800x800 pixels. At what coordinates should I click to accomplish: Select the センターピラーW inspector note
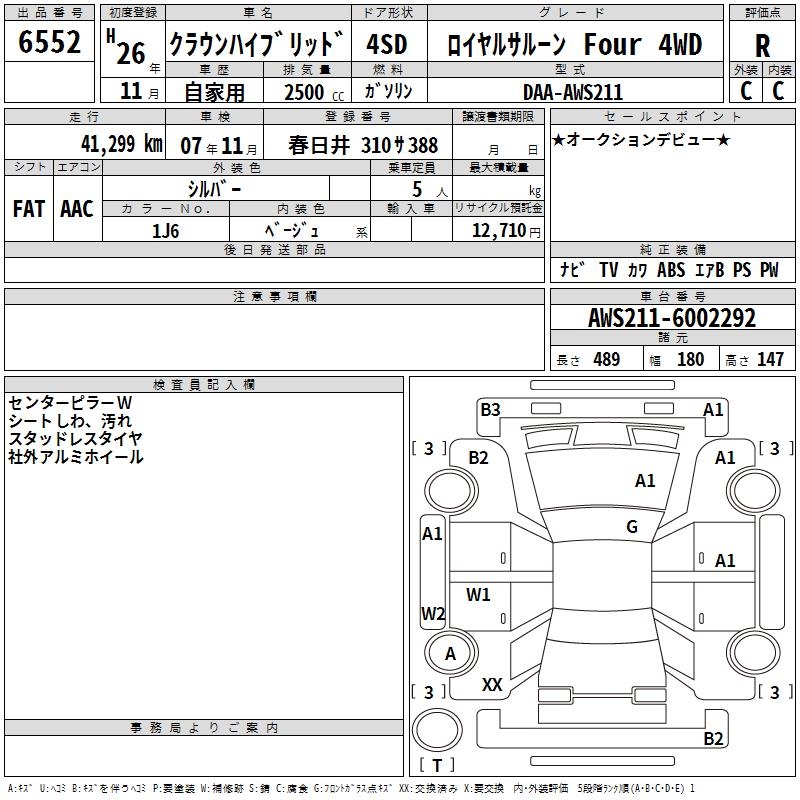70,402
